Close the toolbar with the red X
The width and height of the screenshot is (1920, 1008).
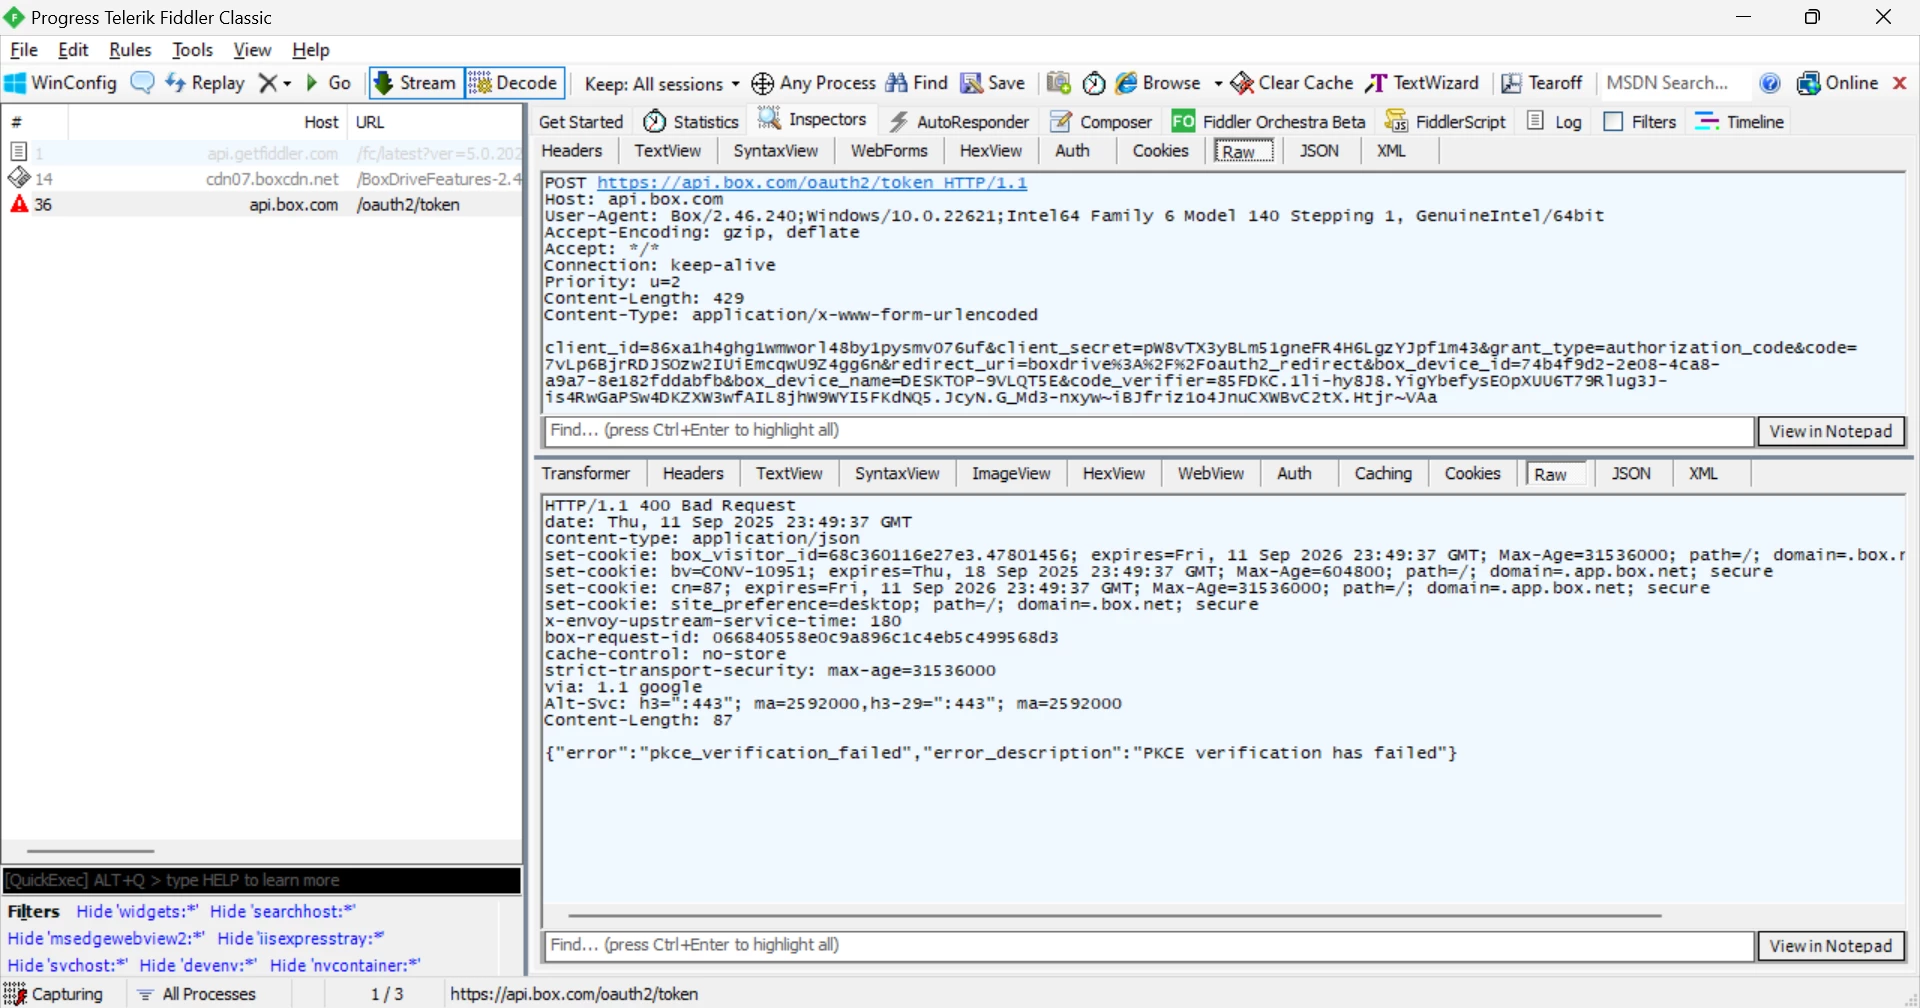(1900, 83)
